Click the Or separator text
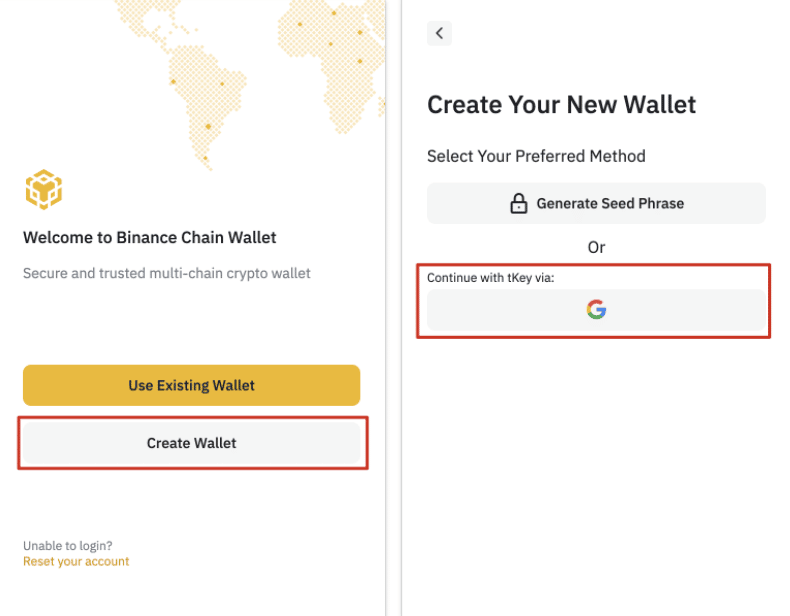 [596, 247]
